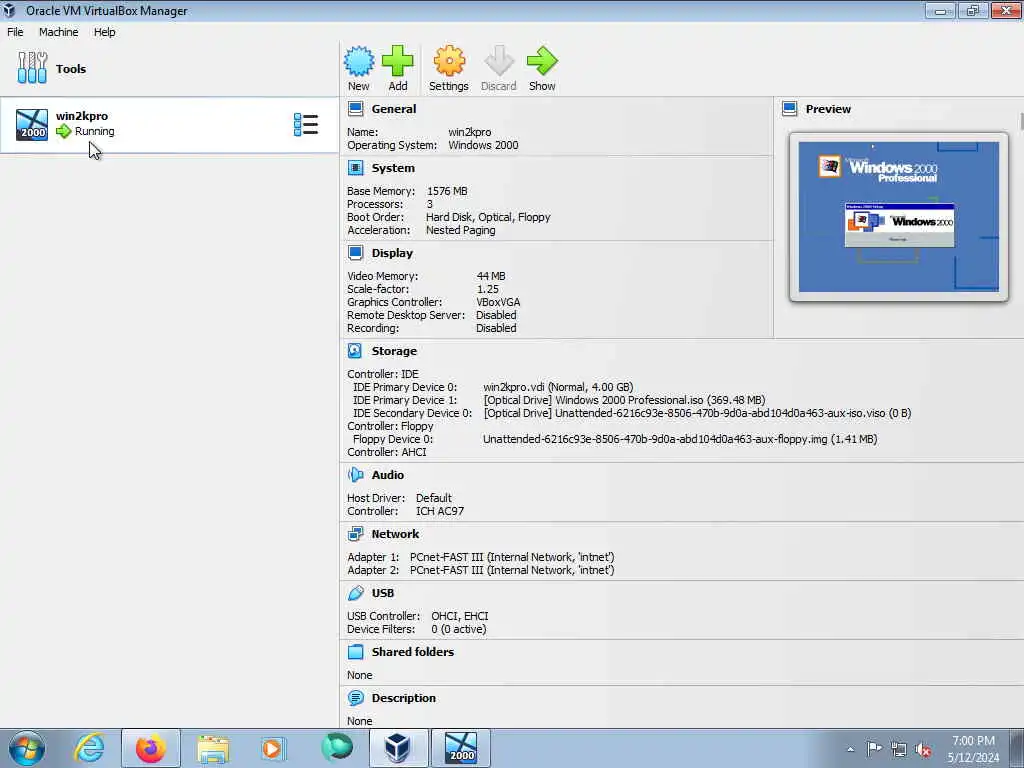1024x768 pixels.
Task: Open Settings with the gear icon
Action: (x=449, y=61)
